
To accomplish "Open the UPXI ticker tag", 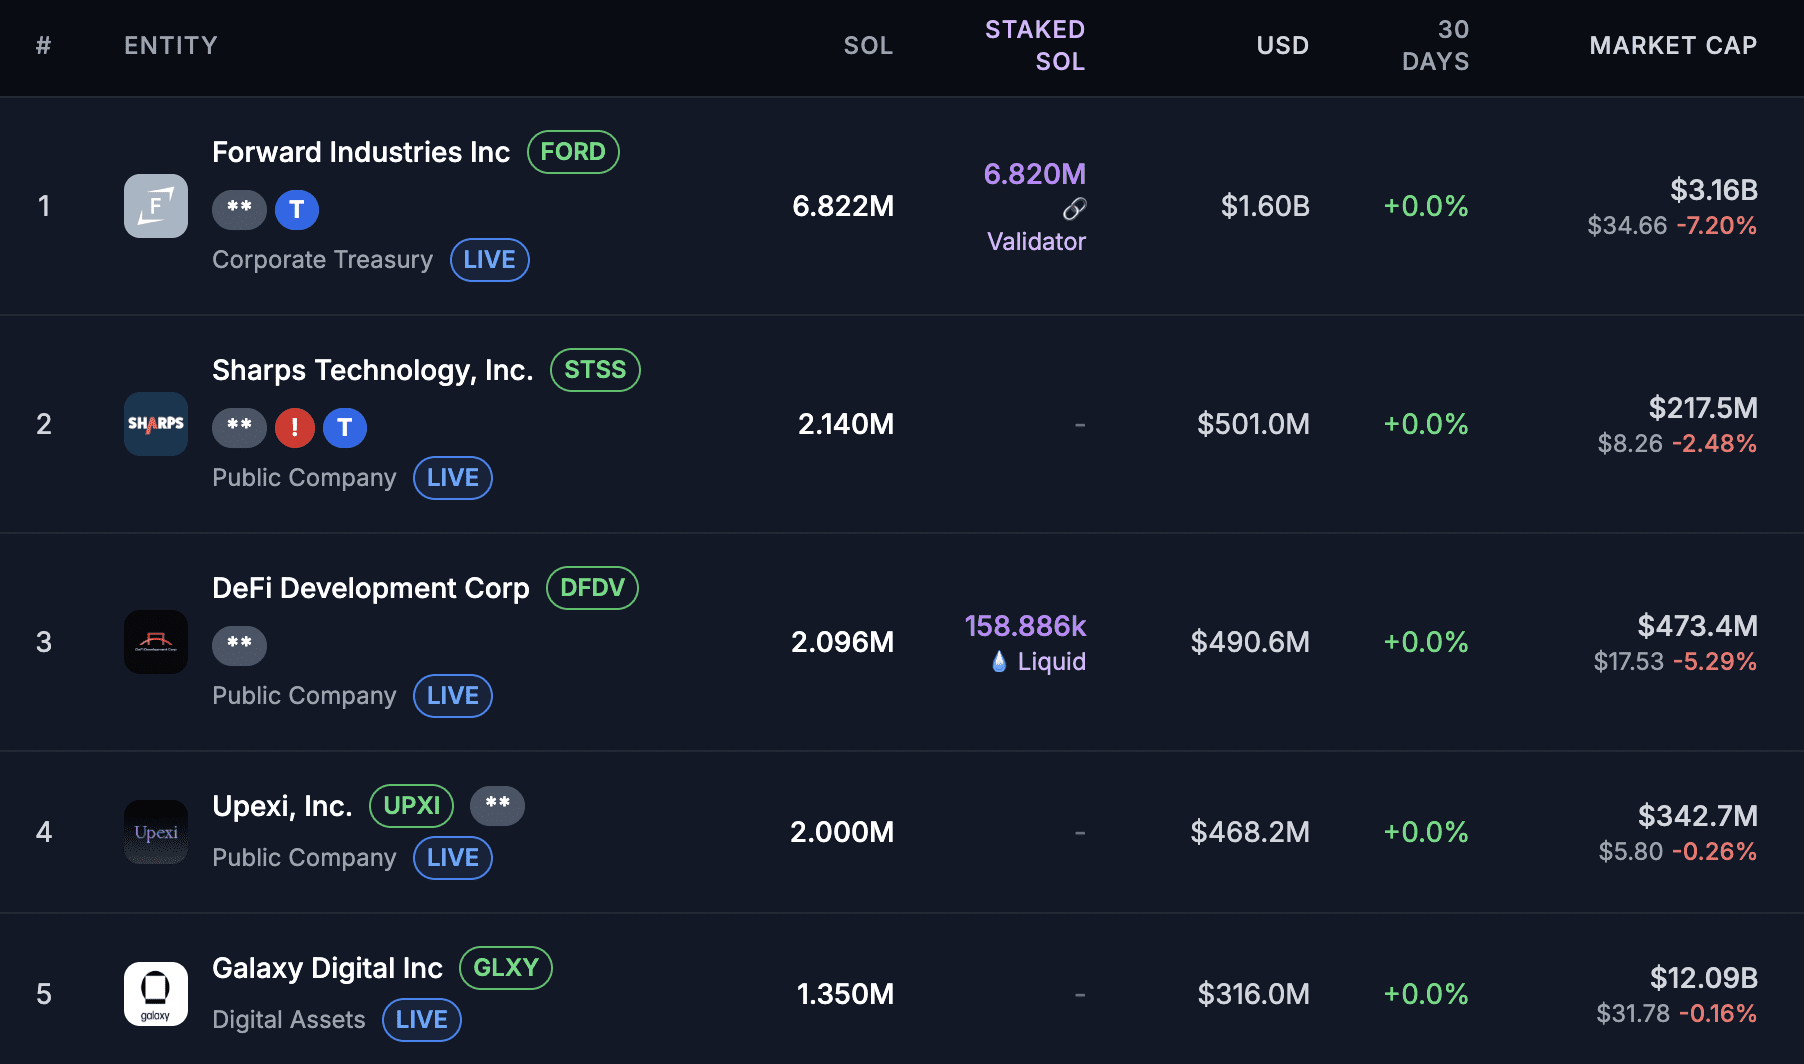I will coord(411,806).
